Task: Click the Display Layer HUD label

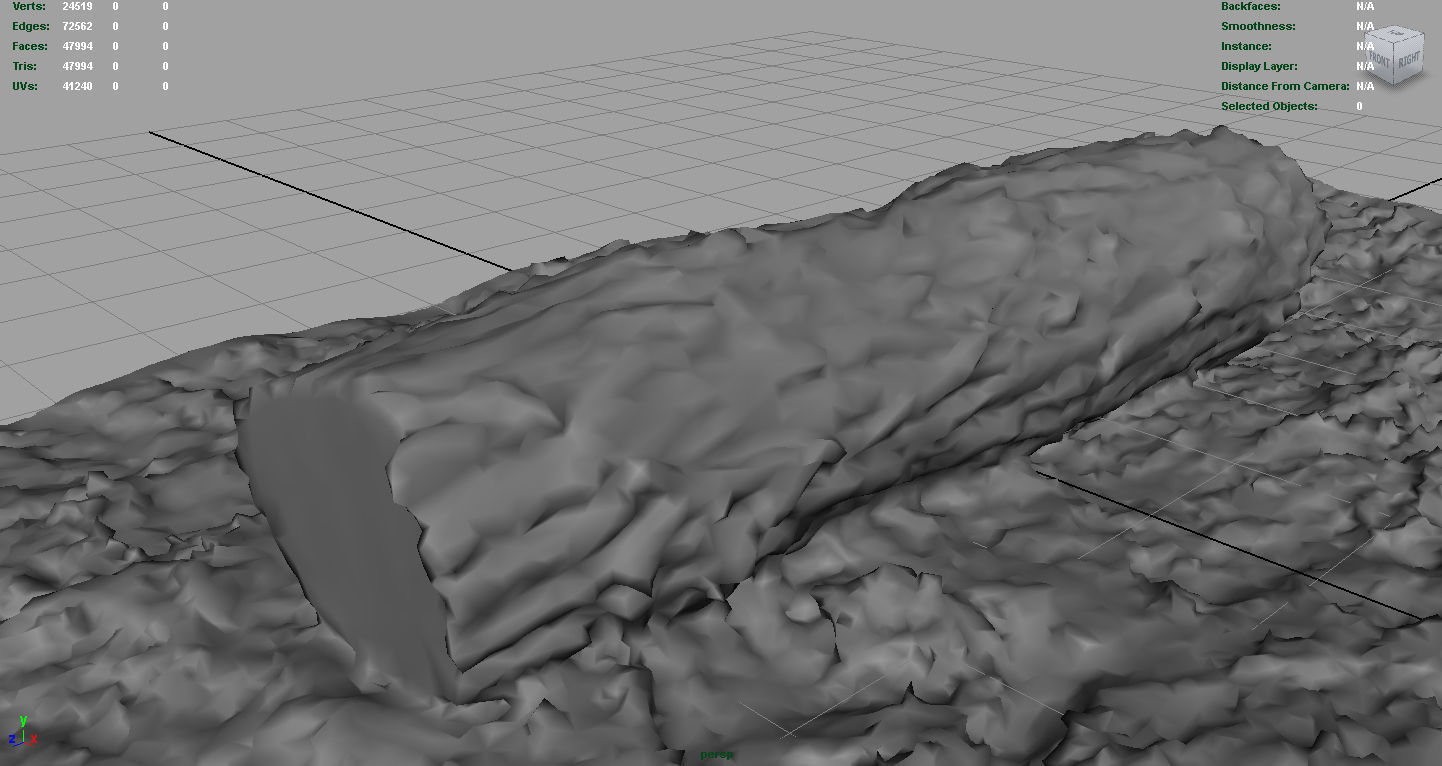Action: point(1259,66)
